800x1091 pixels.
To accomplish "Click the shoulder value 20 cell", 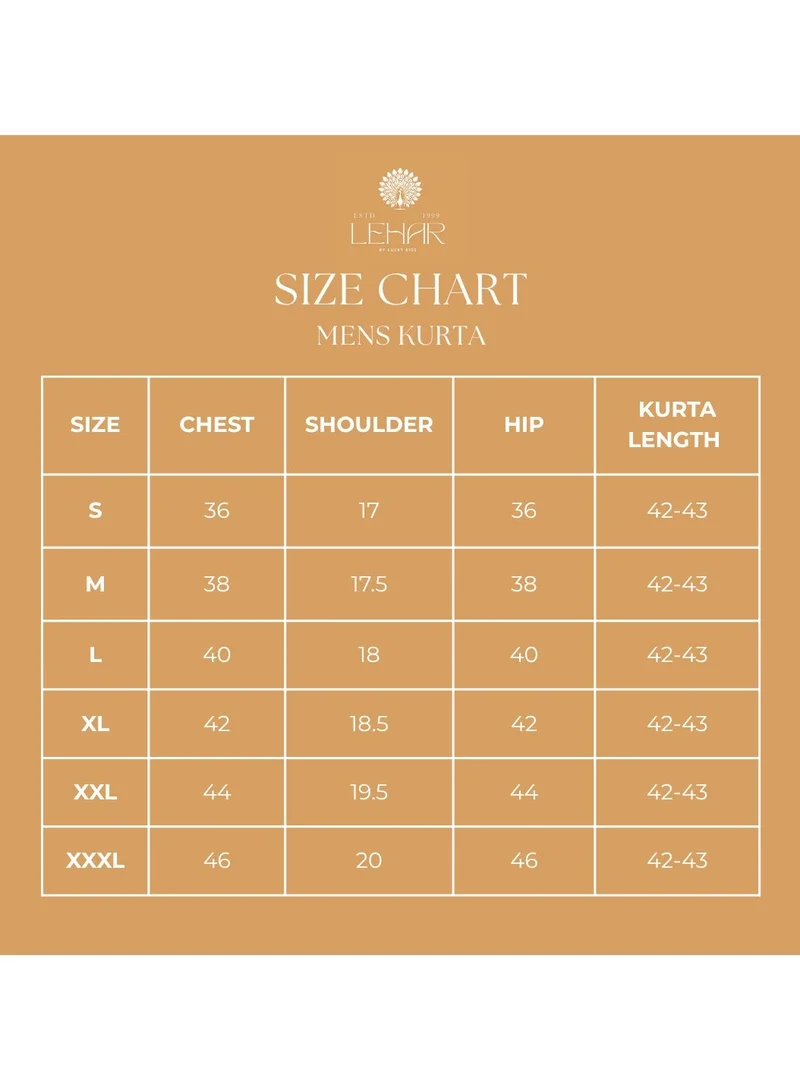I will click(369, 860).
